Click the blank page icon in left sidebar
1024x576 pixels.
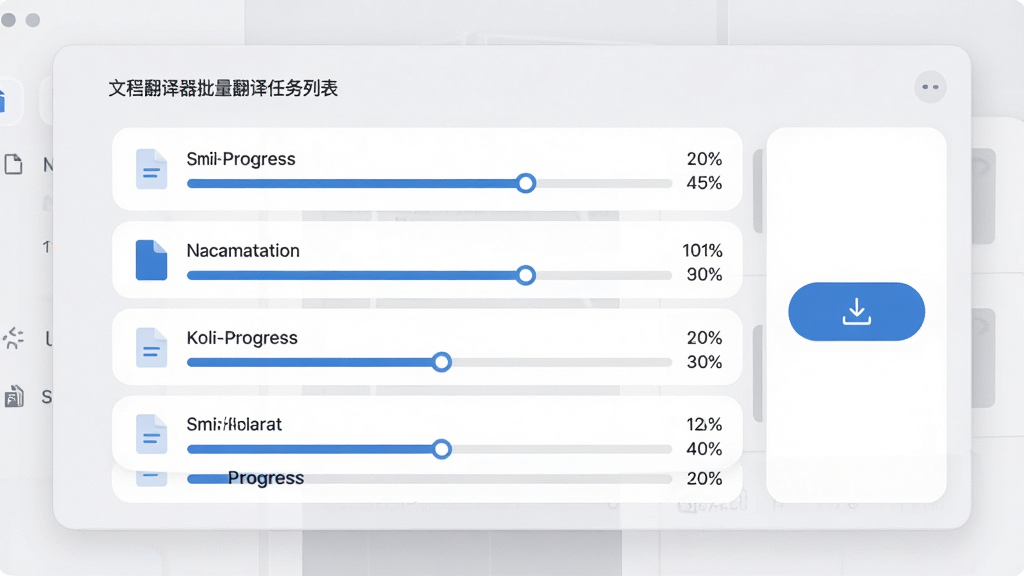pos(14,164)
